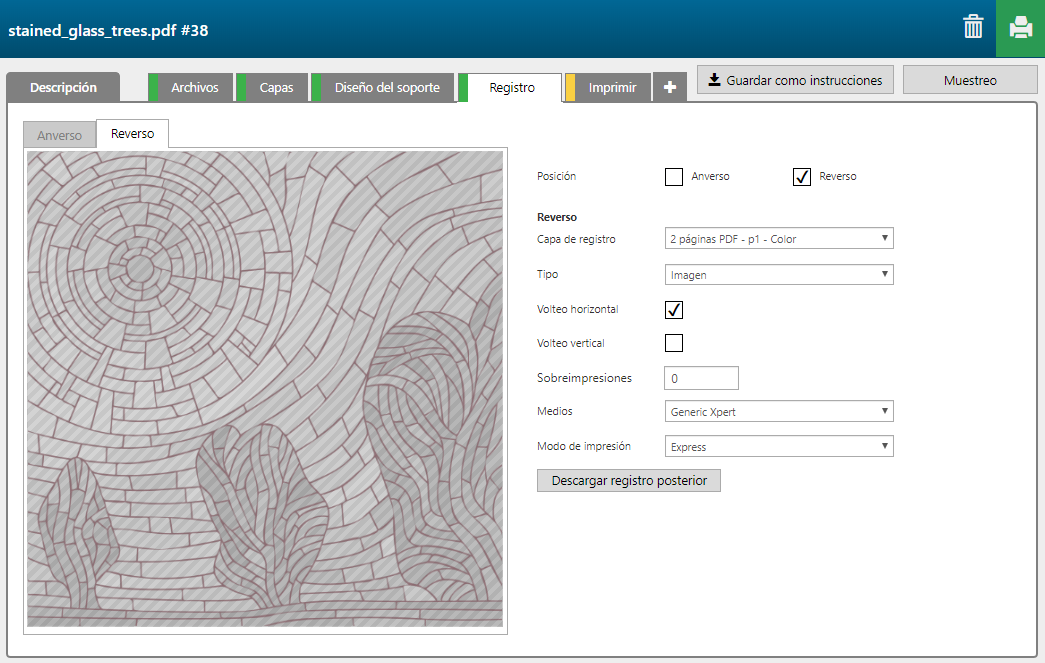Screen dimensions: 1045x663
Task: Uncheck the Reverso position checkbox
Action: (x=801, y=177)
